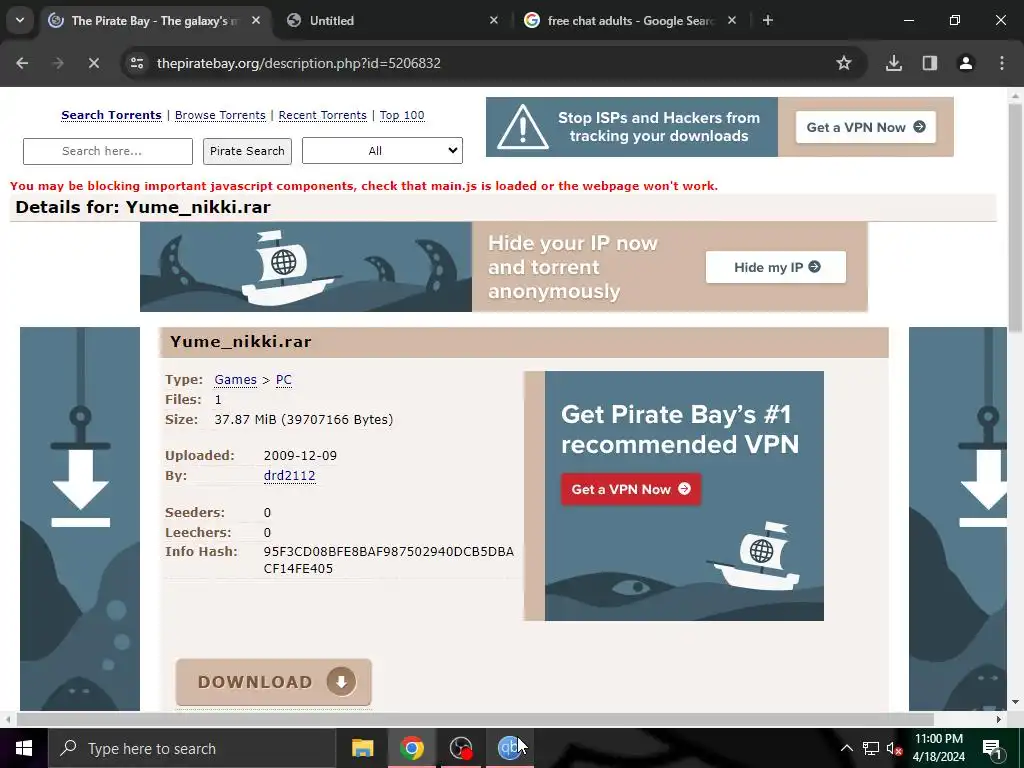The image size is (1024, 768).
Task: Click the left download arrow side banner
Action: tap(80, 519)
